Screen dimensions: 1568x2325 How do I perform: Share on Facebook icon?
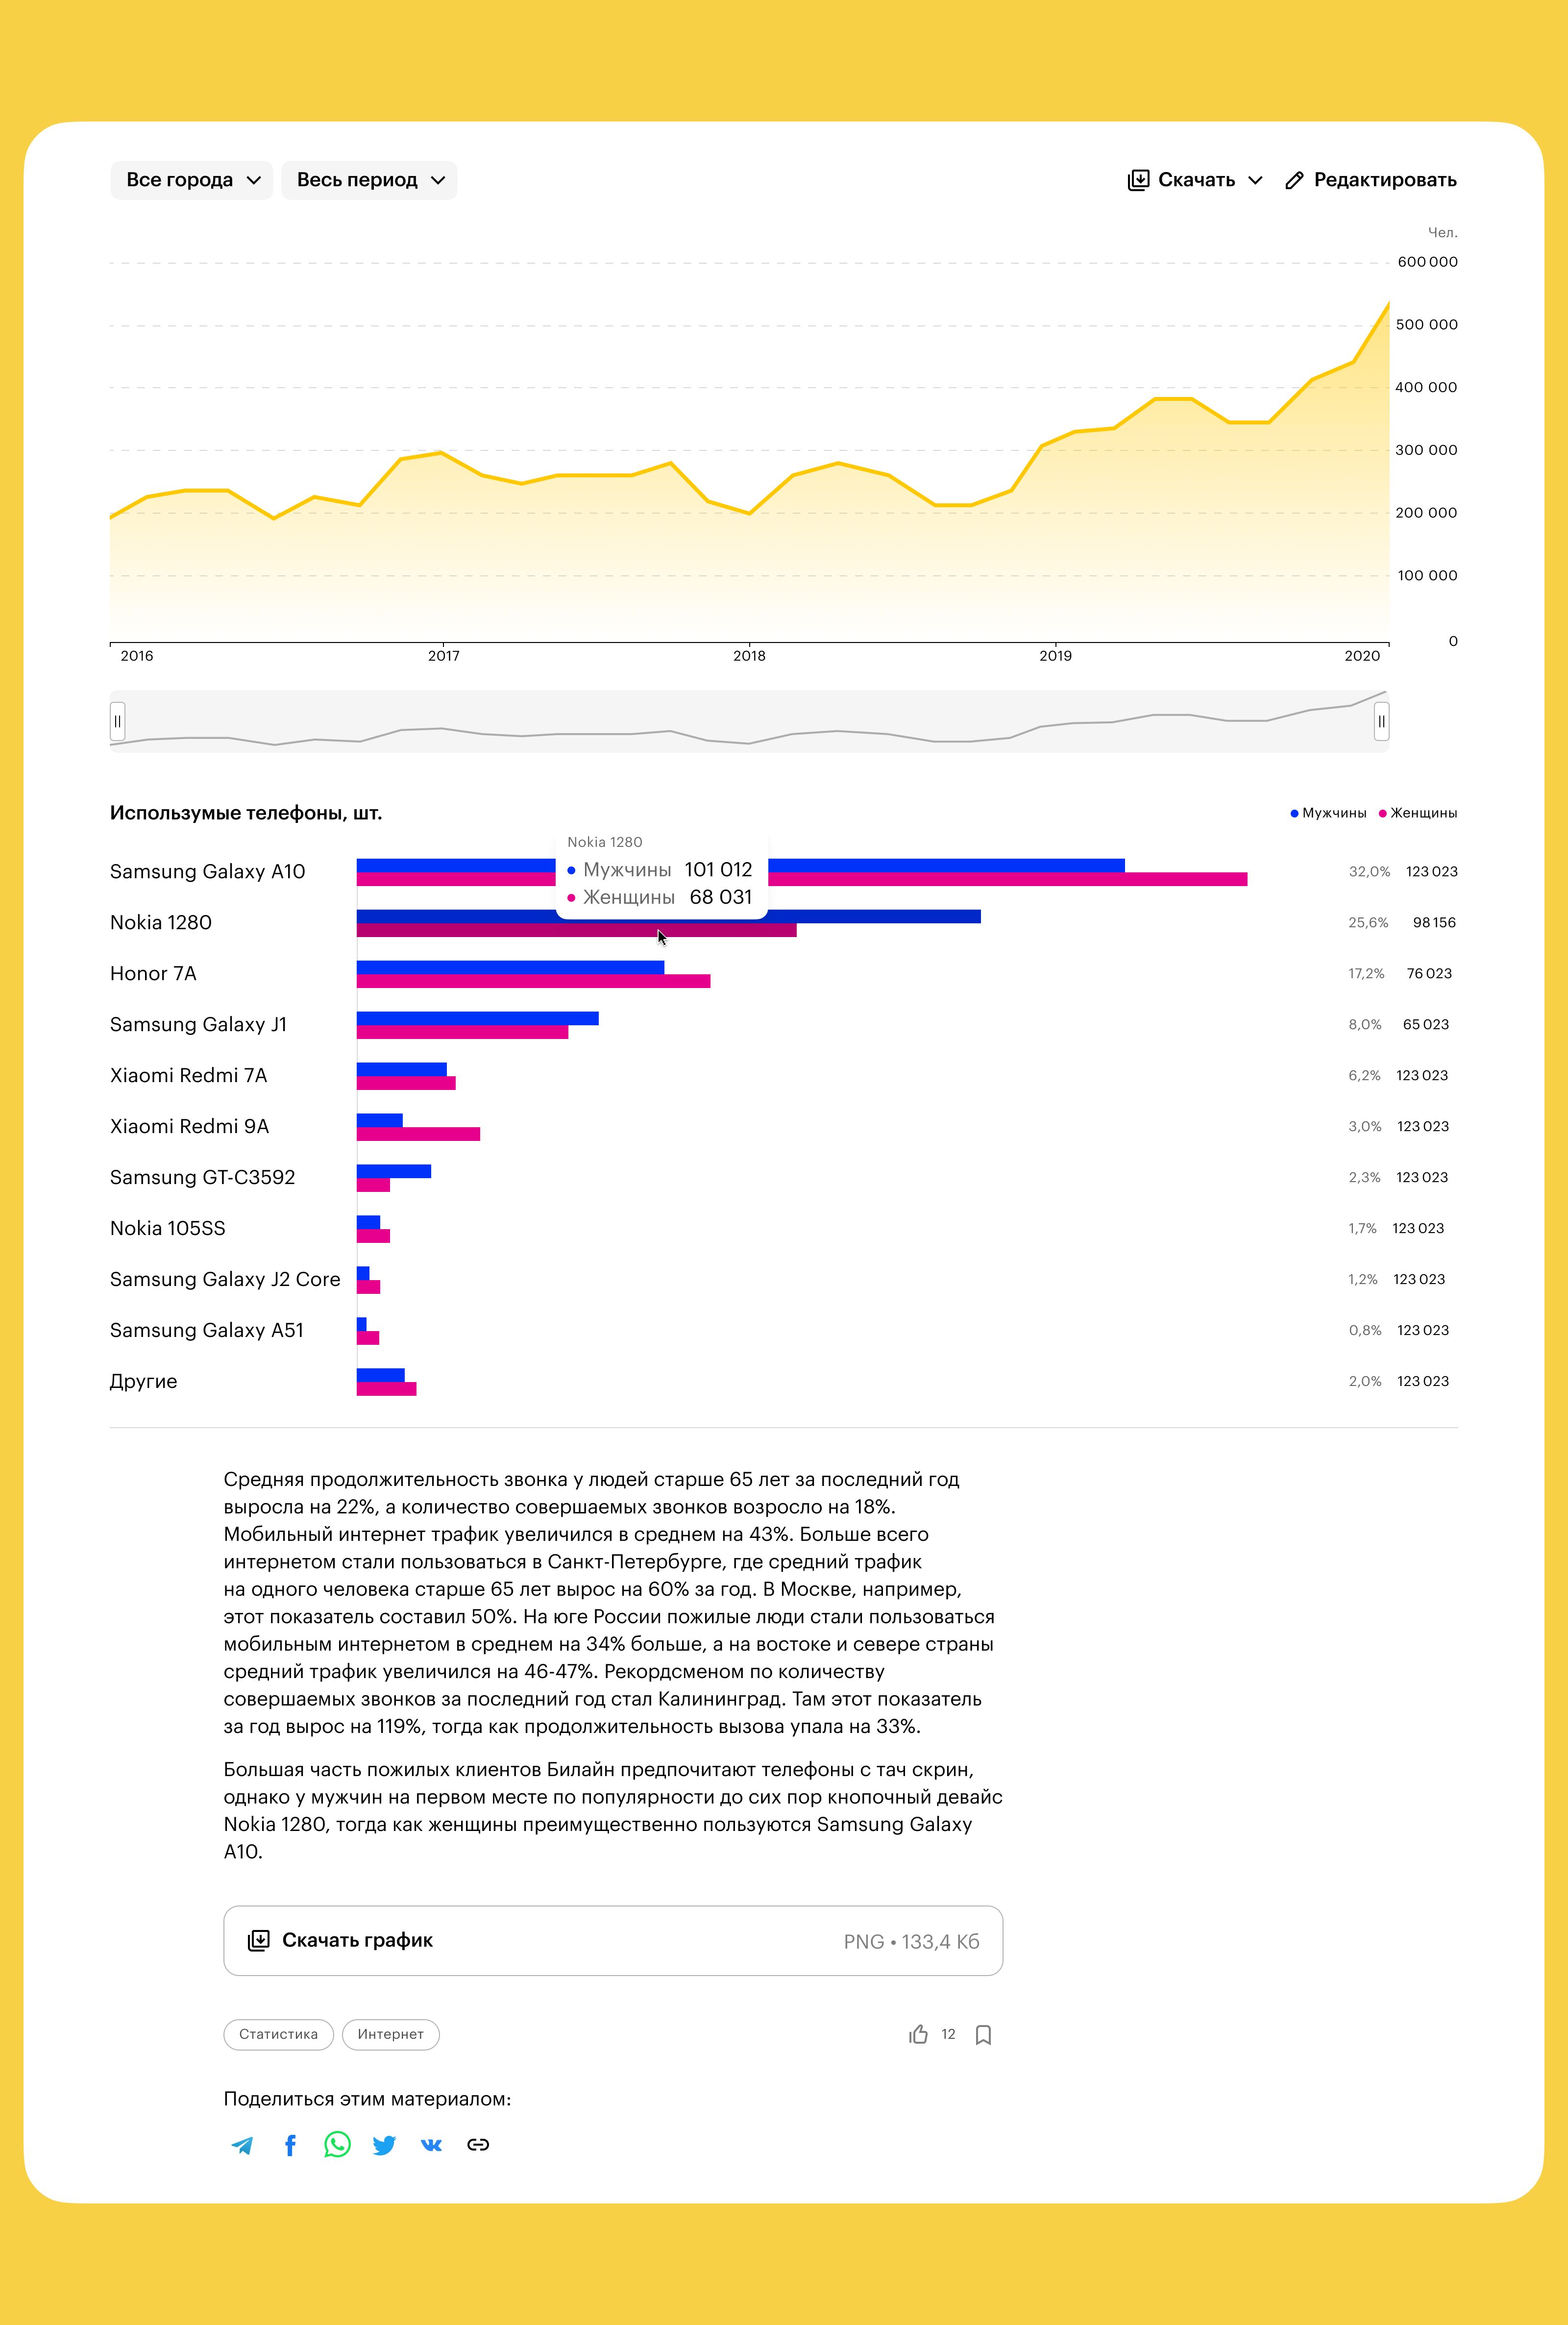(x=290, y=2145)
